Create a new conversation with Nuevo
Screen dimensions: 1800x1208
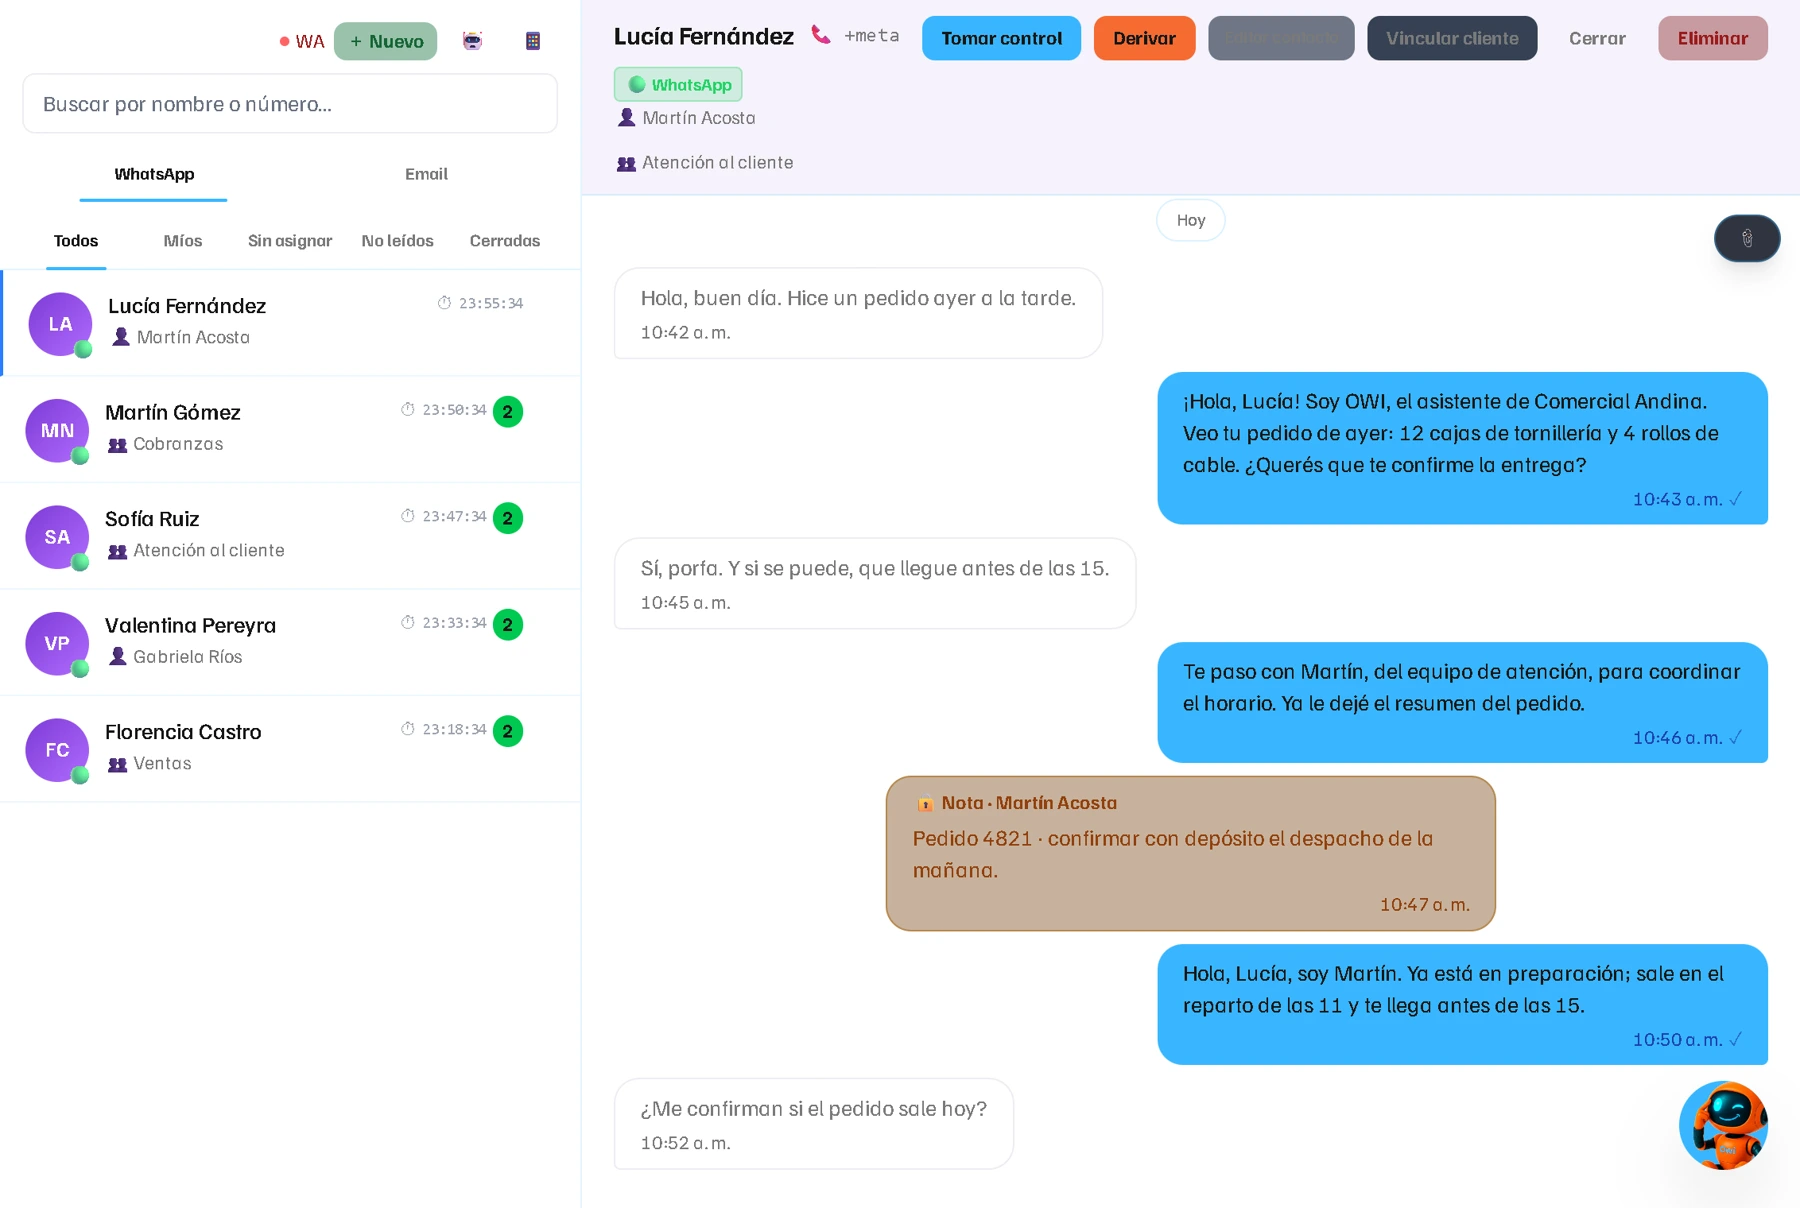coord(386,41)
